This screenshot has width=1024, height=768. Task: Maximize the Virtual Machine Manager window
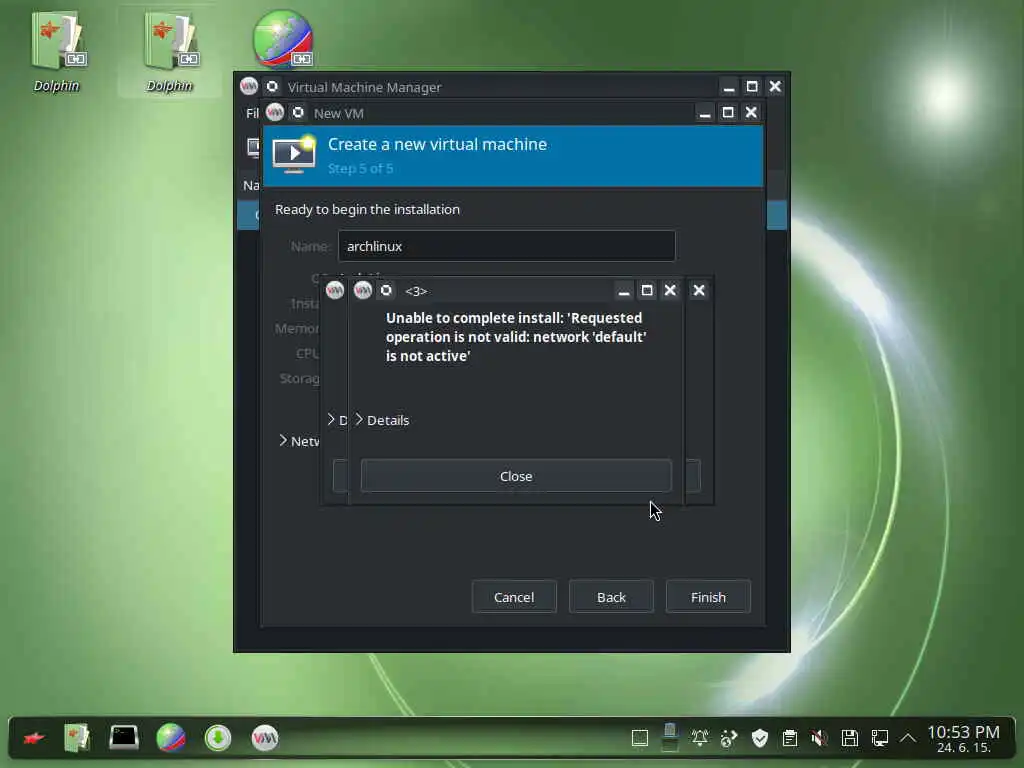tap(752, 87)
